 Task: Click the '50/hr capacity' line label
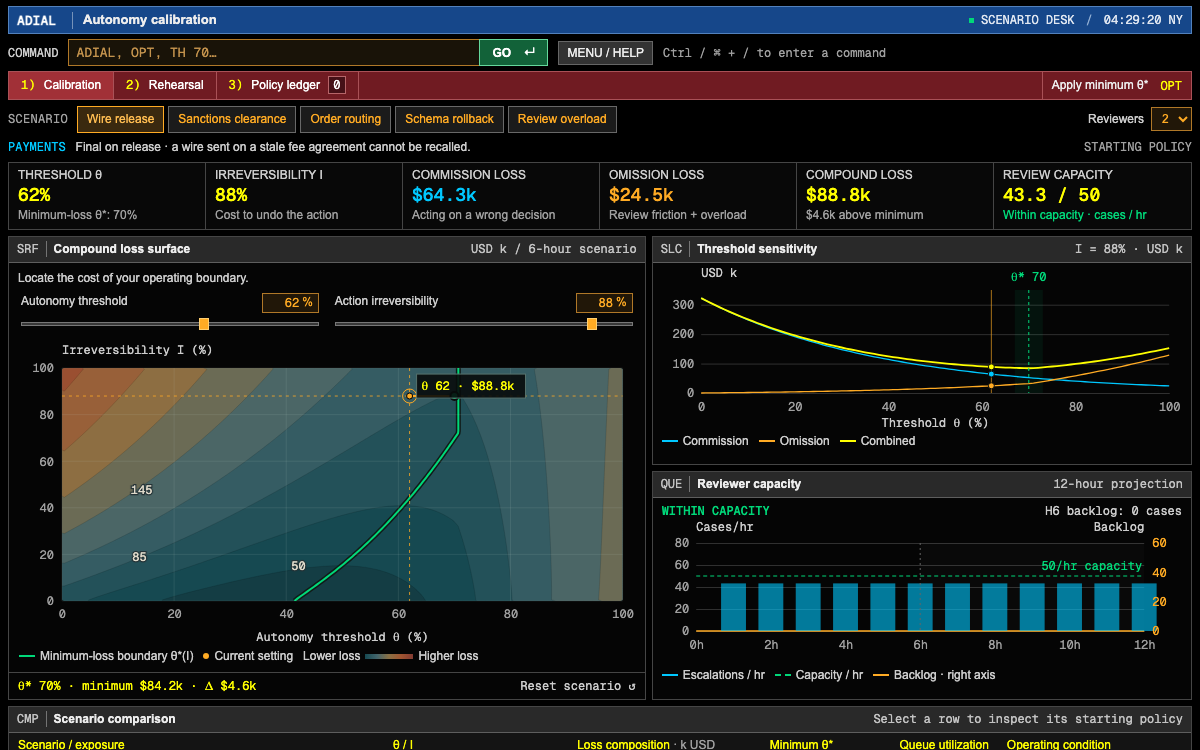coord(1091,566)
